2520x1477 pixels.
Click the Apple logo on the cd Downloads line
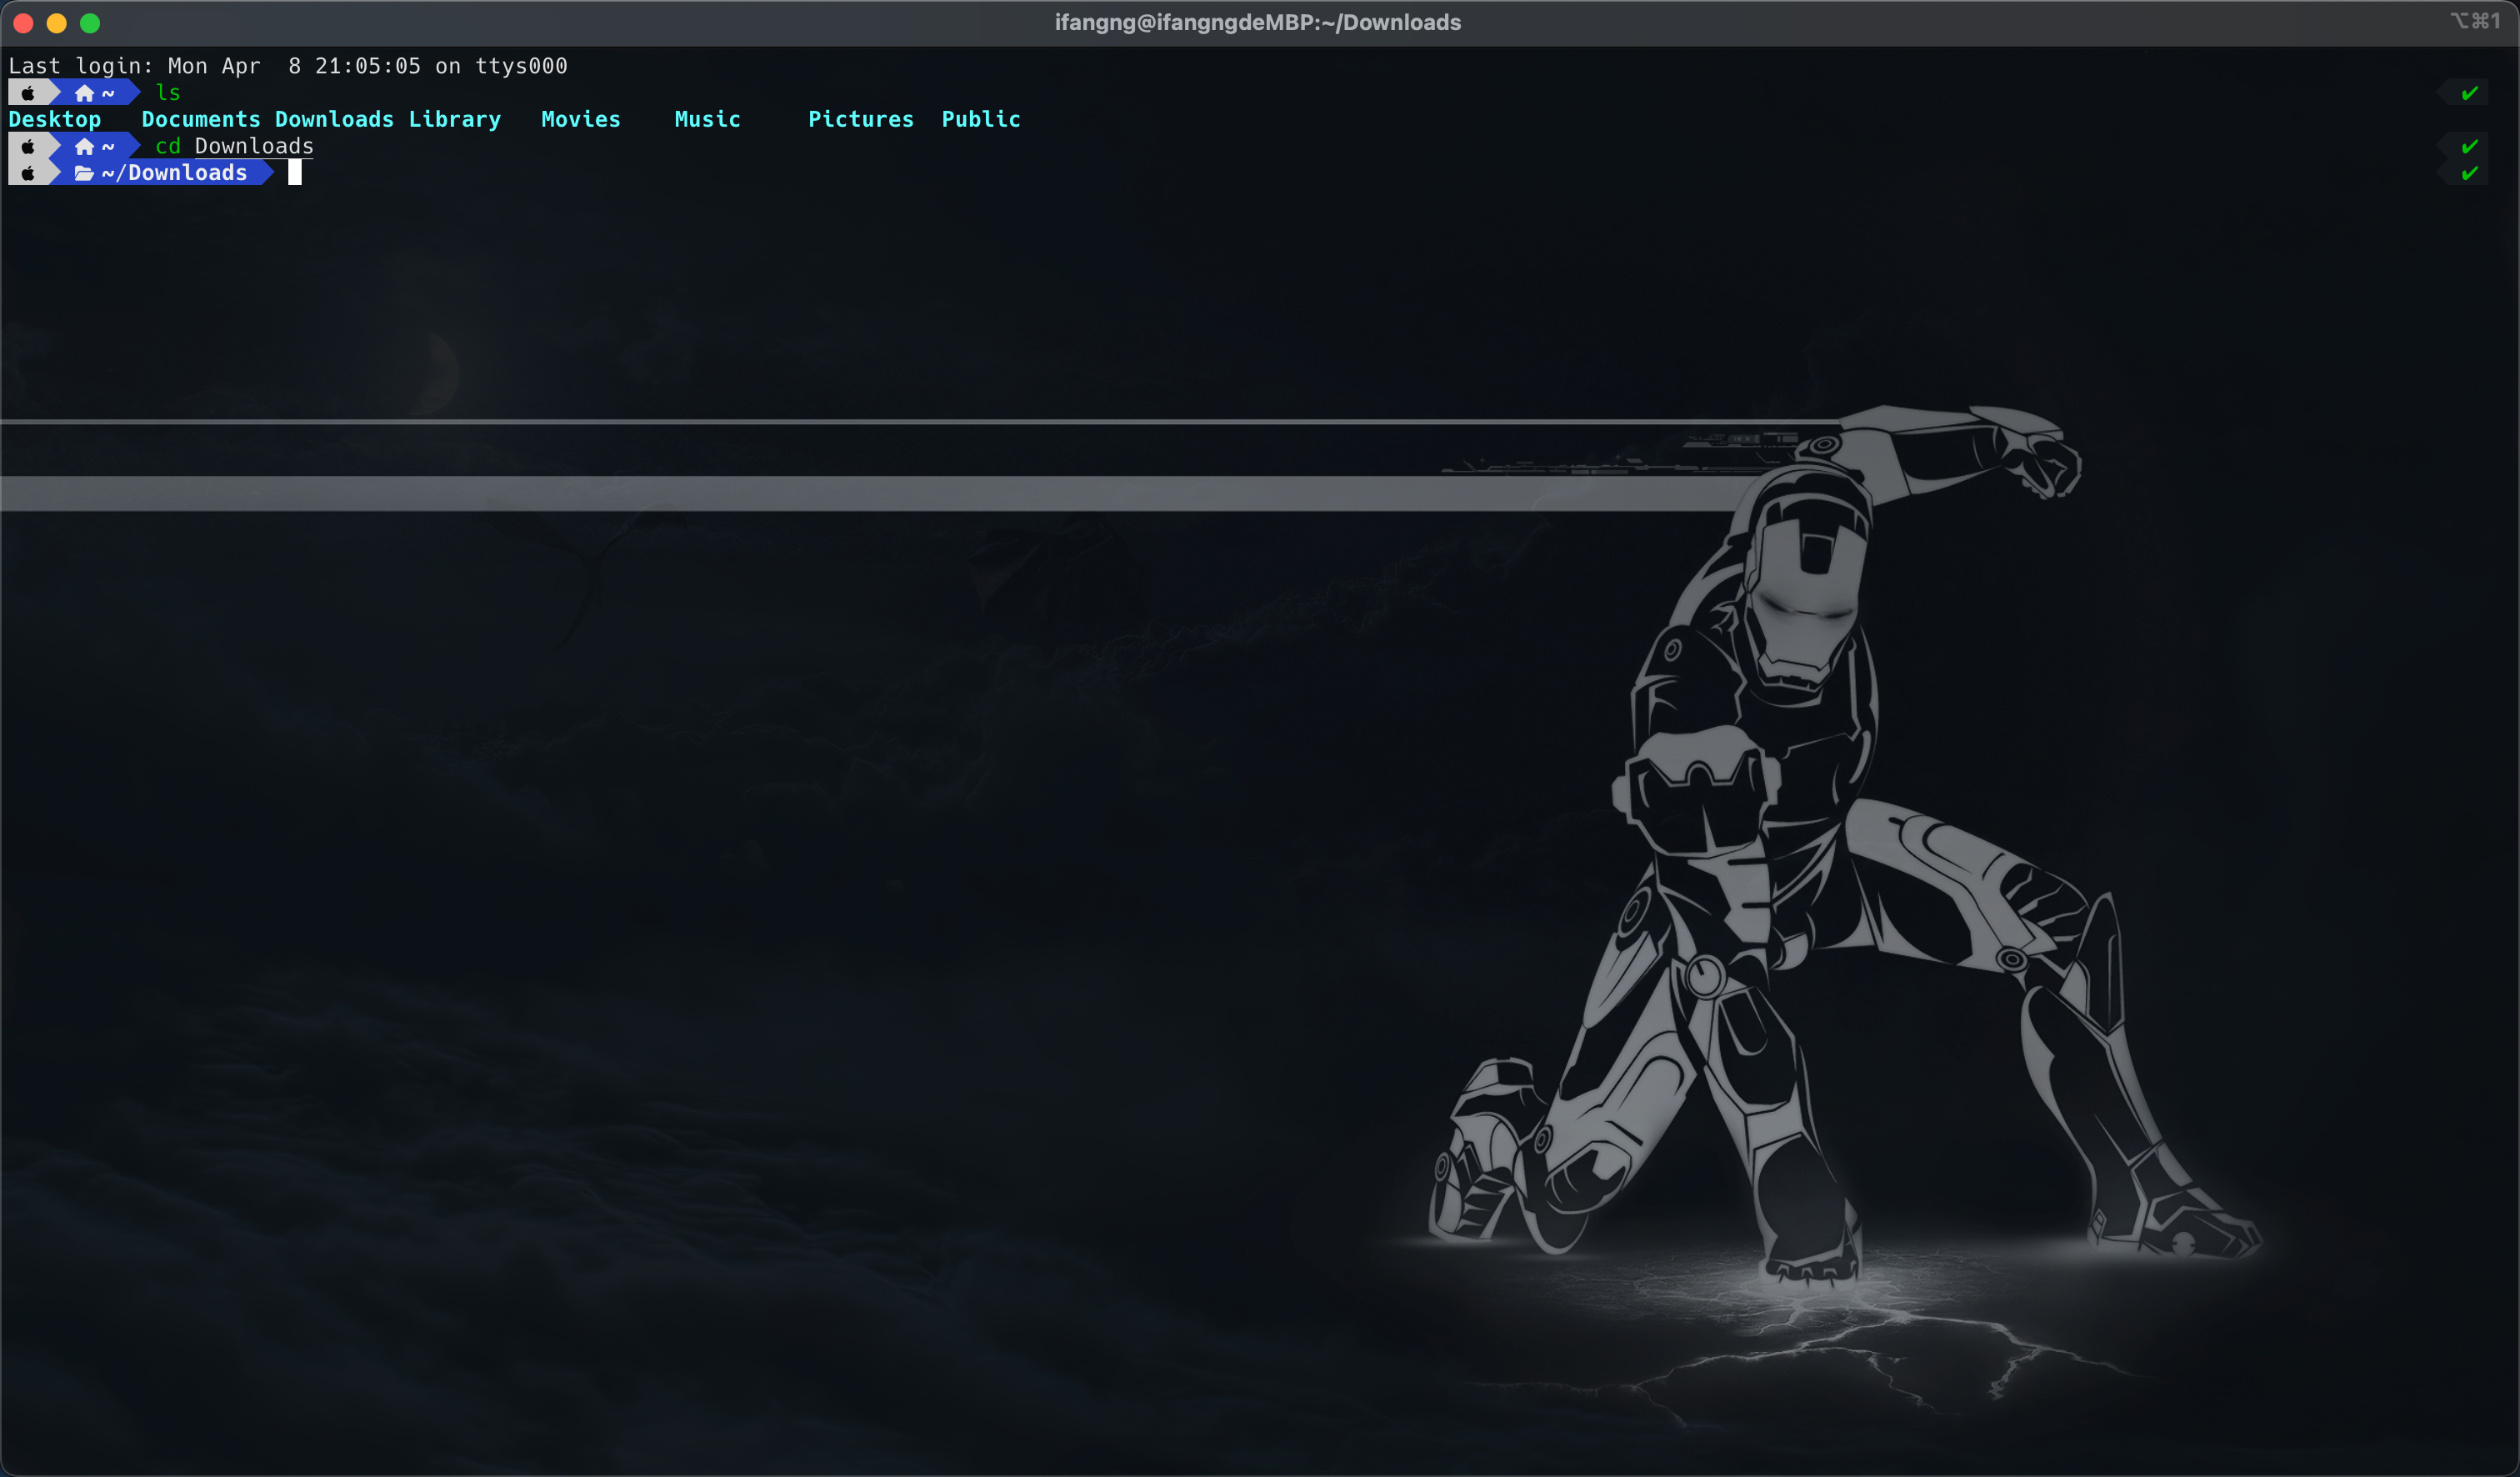29,146
